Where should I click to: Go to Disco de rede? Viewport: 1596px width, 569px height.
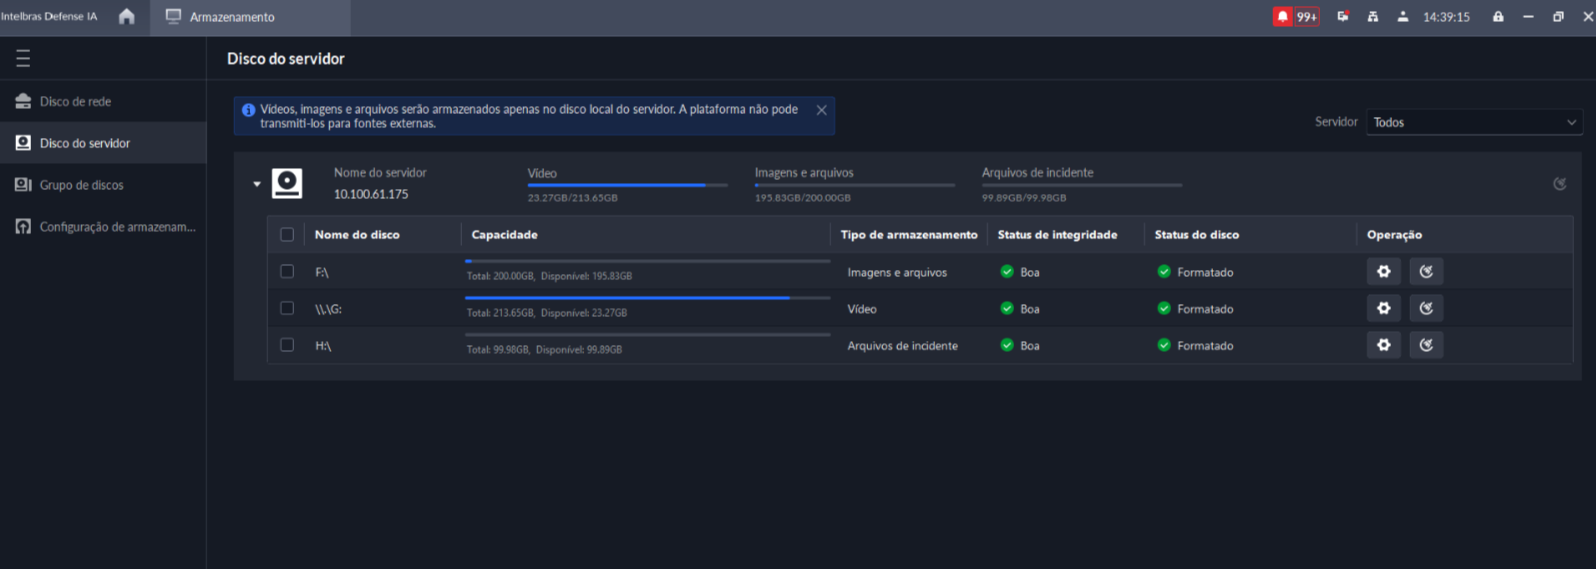pyautogui.click(x=76, y=102)
